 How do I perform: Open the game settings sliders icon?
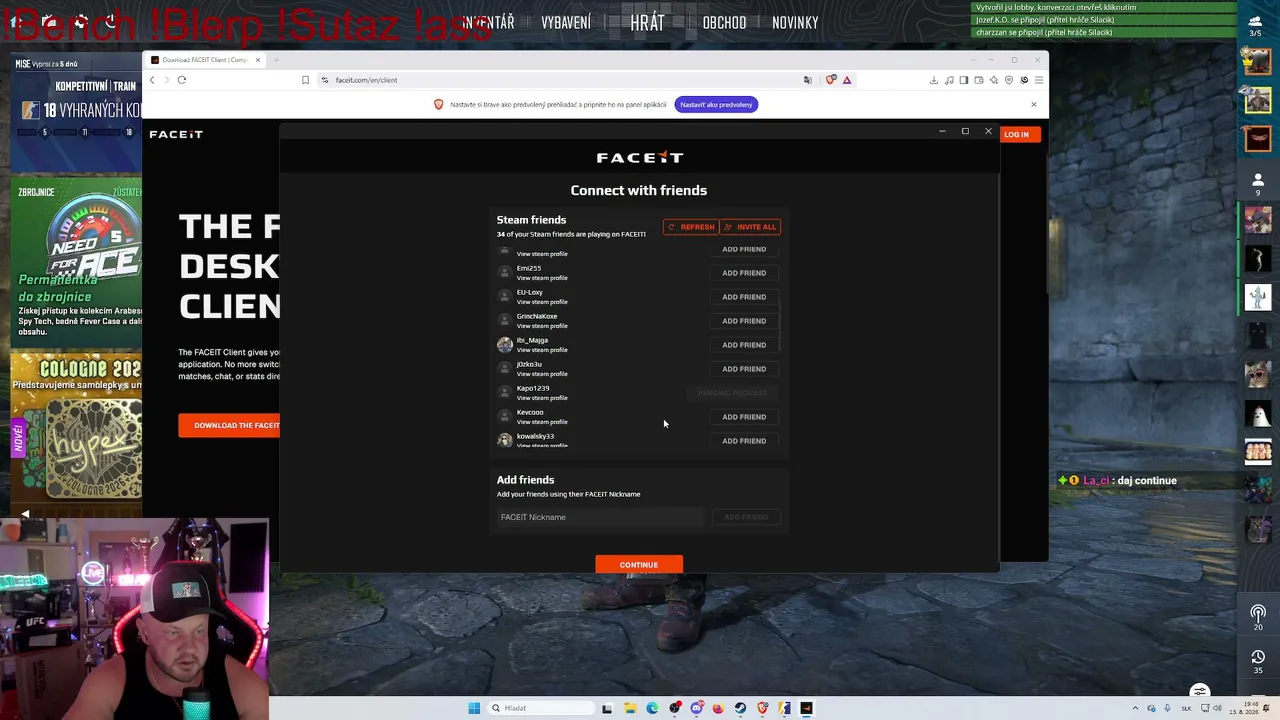click(1200, 692)
